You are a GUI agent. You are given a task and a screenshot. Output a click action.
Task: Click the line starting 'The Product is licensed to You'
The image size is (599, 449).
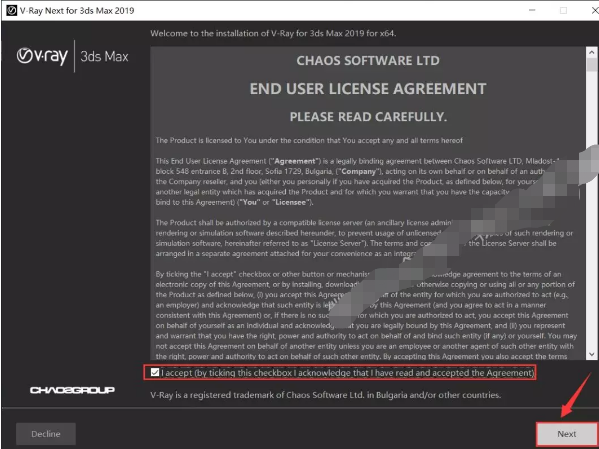click(309, 140)
